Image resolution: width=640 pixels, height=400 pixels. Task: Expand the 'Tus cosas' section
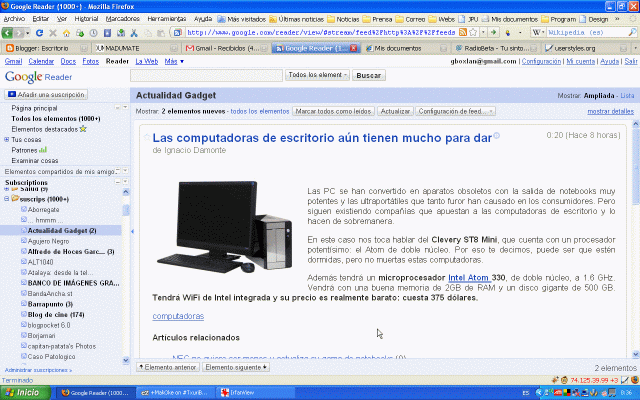click(7, 140)
